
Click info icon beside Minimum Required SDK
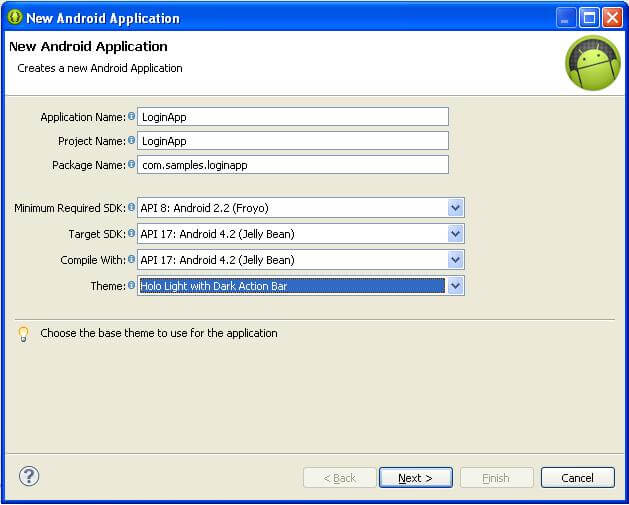[131, 207]
